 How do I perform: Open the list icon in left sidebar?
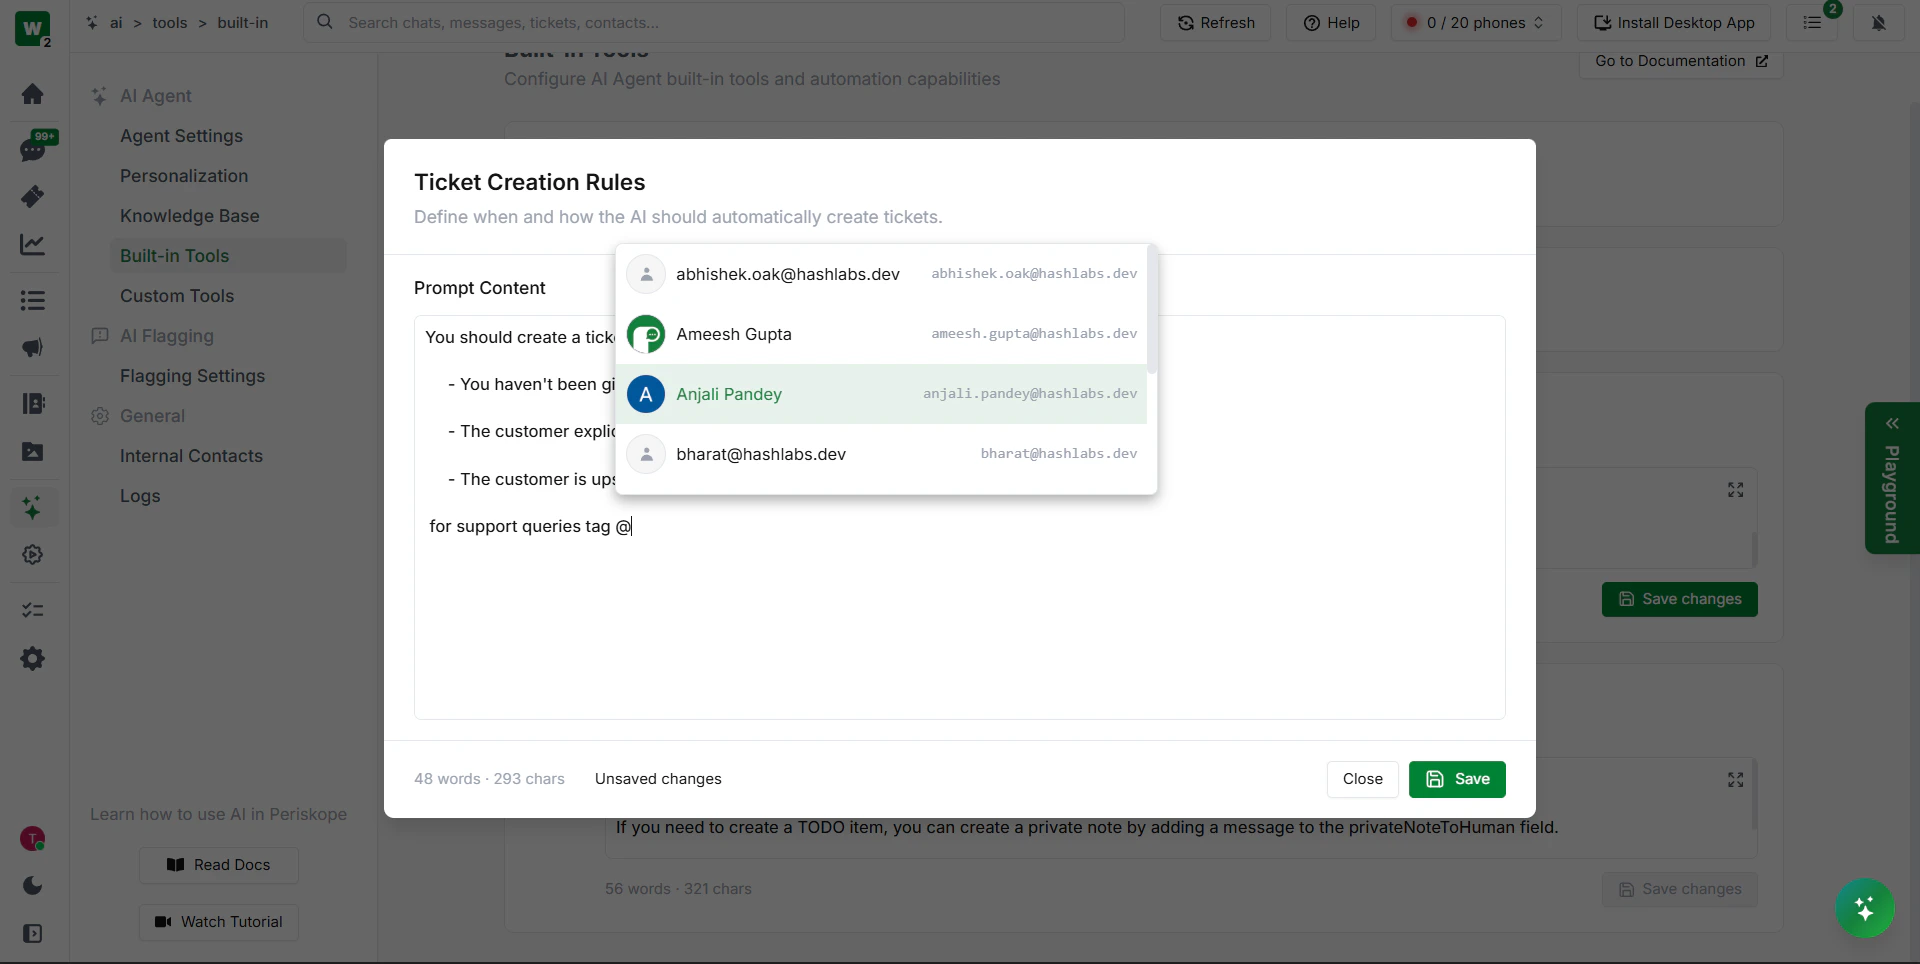click(x=32, y=300)
